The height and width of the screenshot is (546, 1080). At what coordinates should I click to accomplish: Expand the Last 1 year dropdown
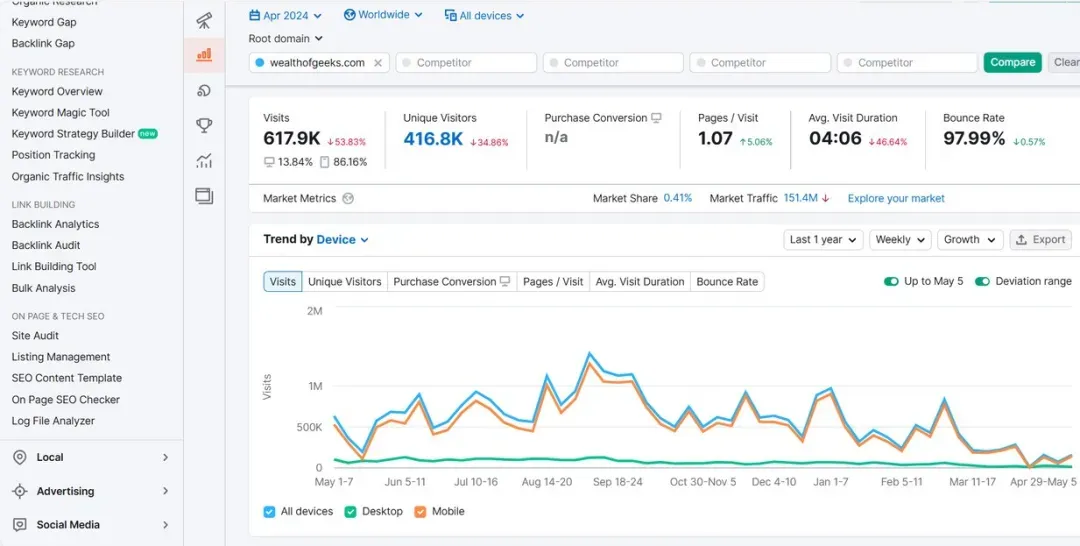point(822,240)
